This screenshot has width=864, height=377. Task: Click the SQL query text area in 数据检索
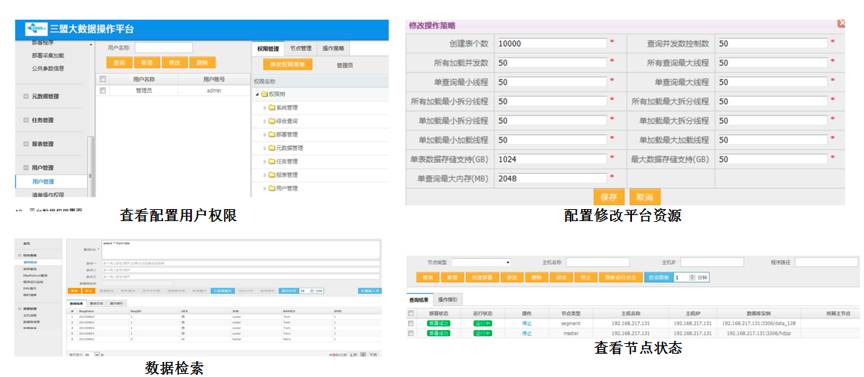[241, 249]
